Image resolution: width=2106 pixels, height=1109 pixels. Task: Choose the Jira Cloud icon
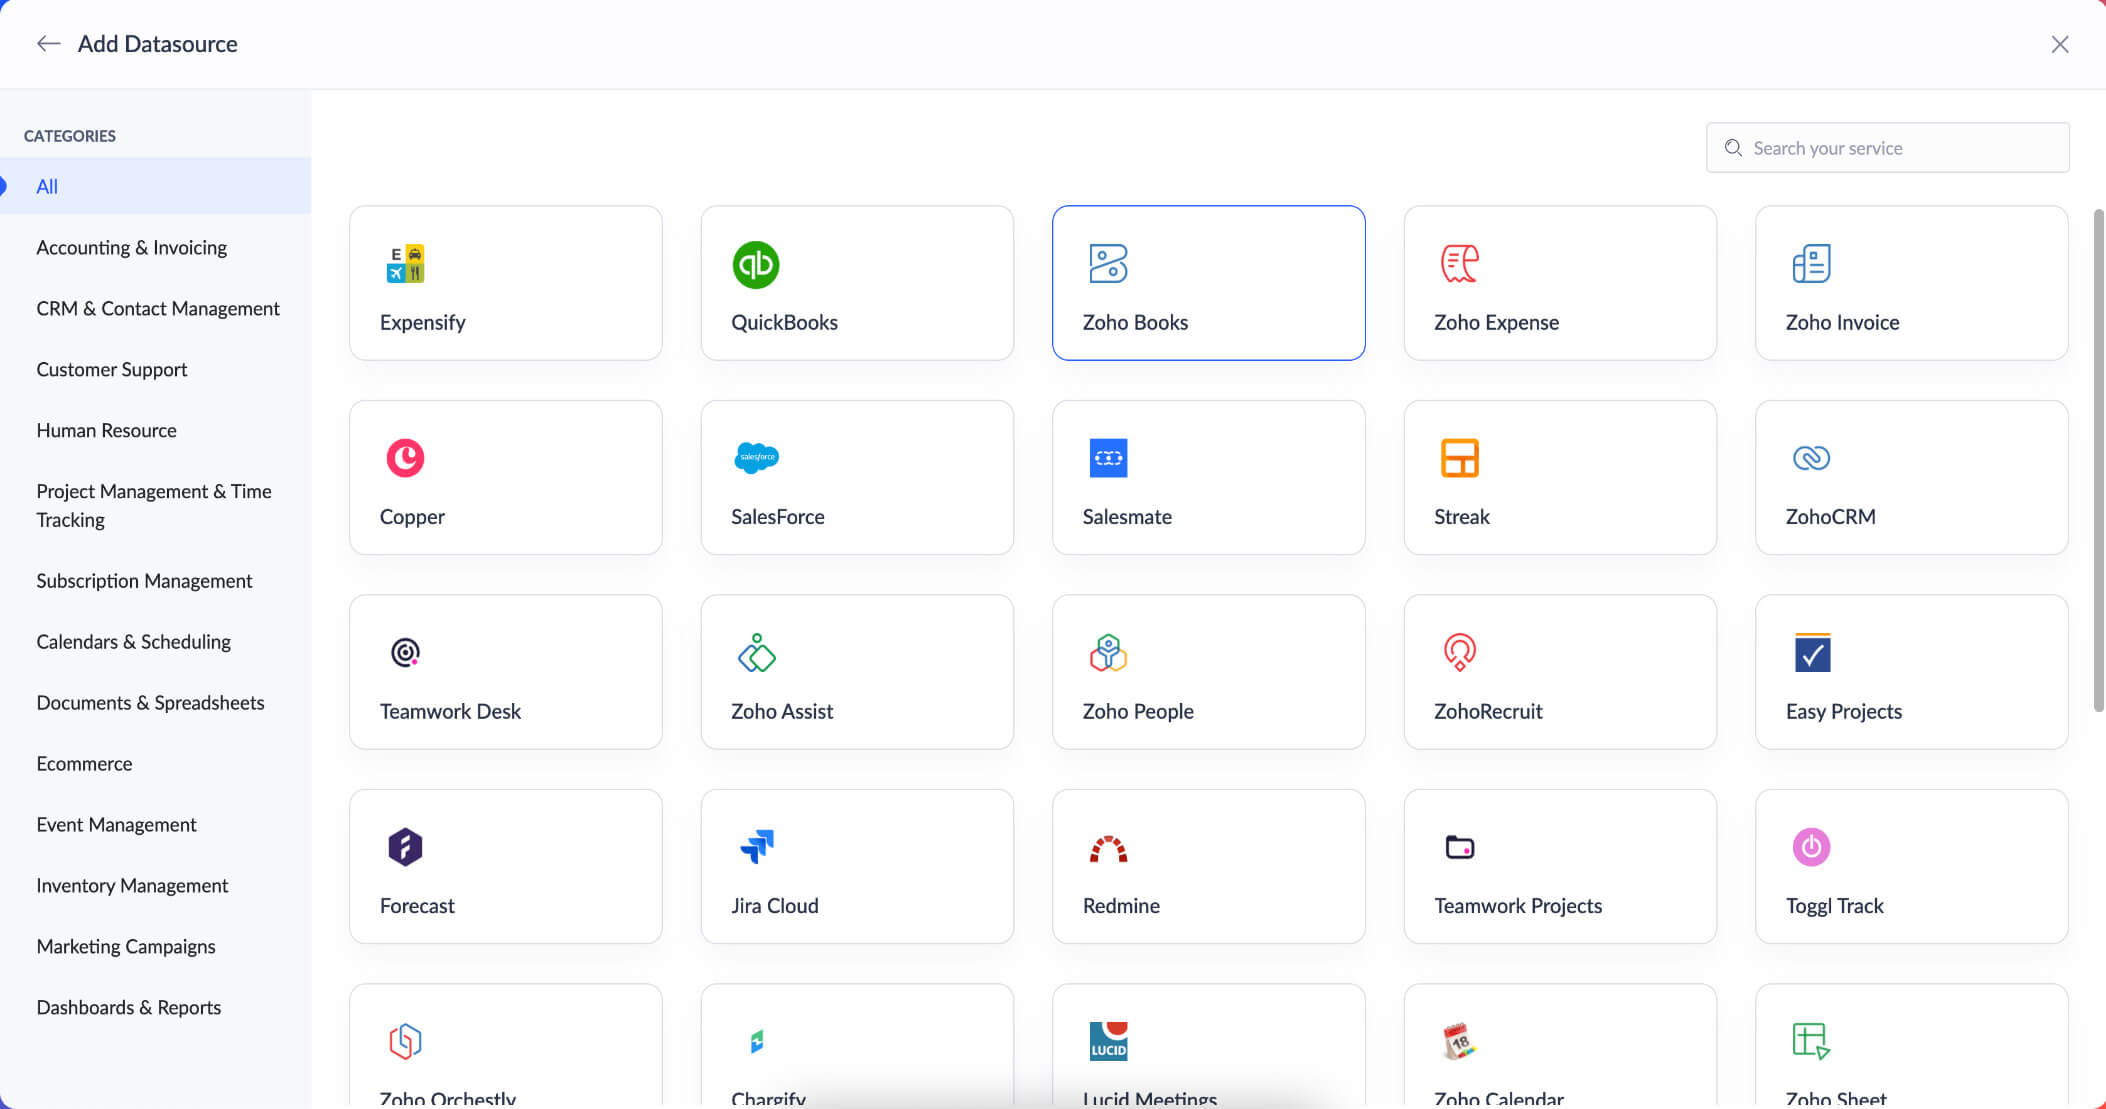click(x=756, y=846)
